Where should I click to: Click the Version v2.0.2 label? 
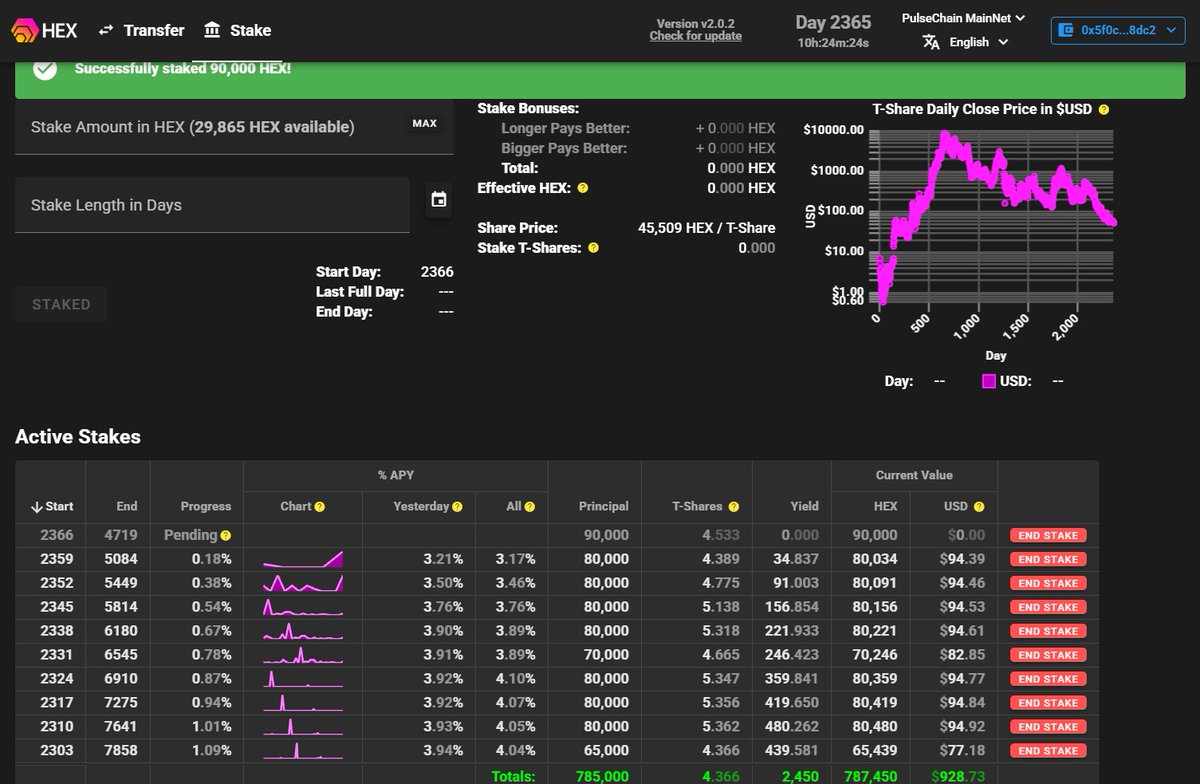click(695, 24)
